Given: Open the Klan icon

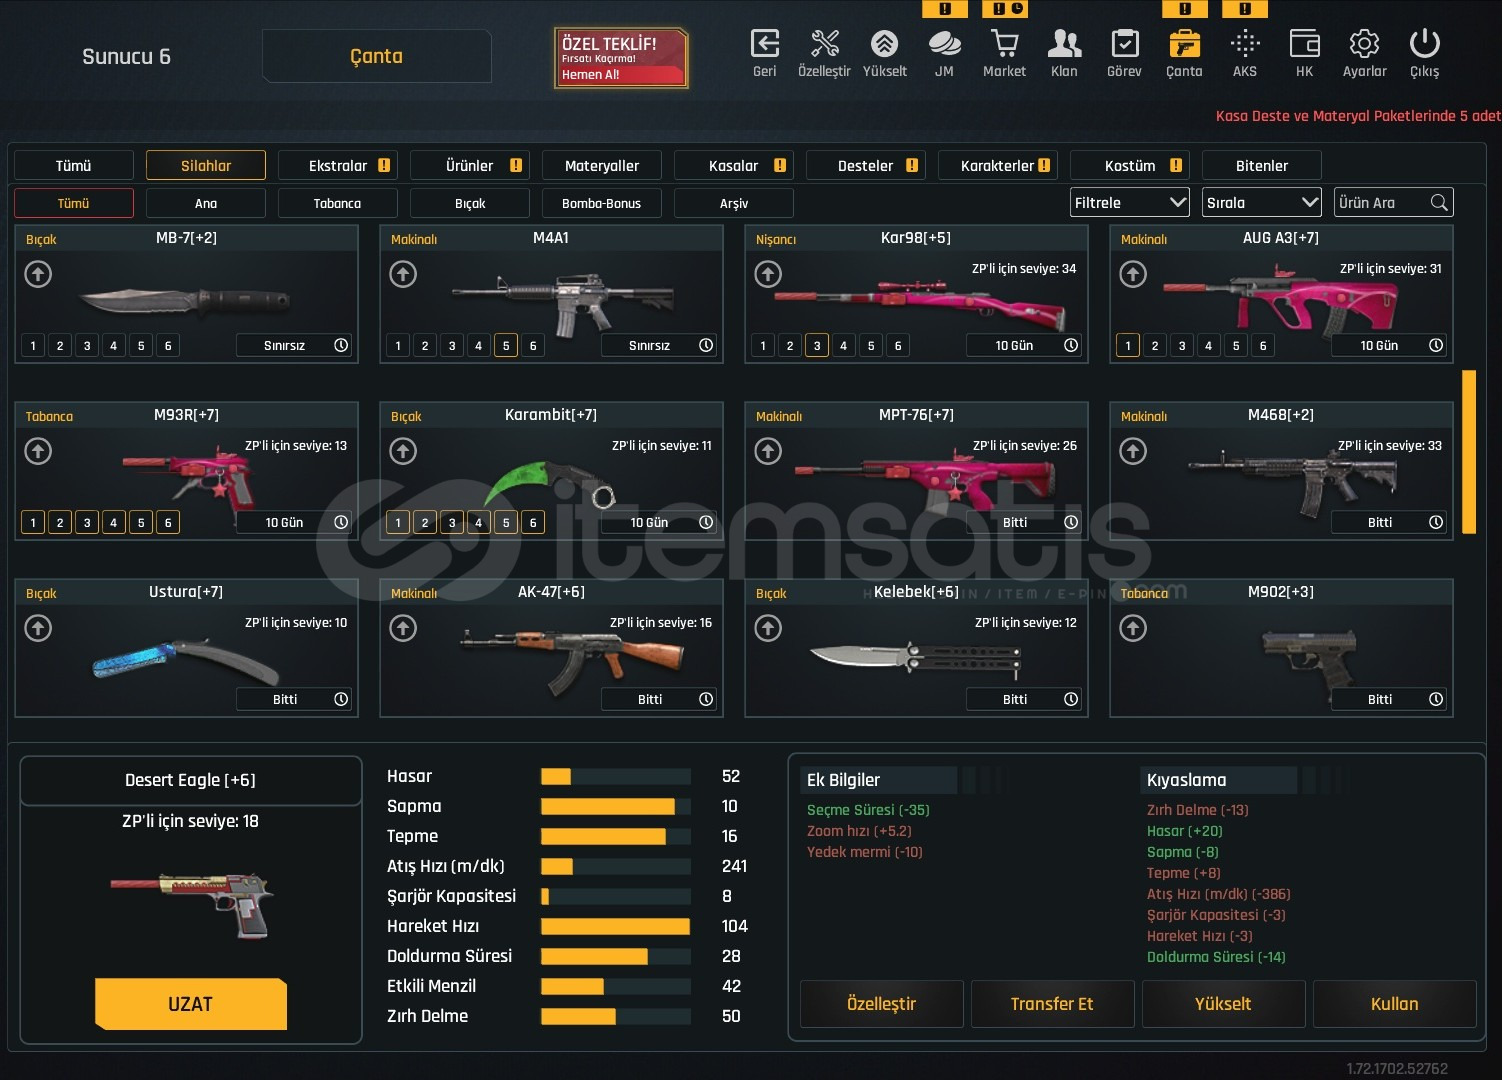Looking at the screenshot, I should point(1064,44).
